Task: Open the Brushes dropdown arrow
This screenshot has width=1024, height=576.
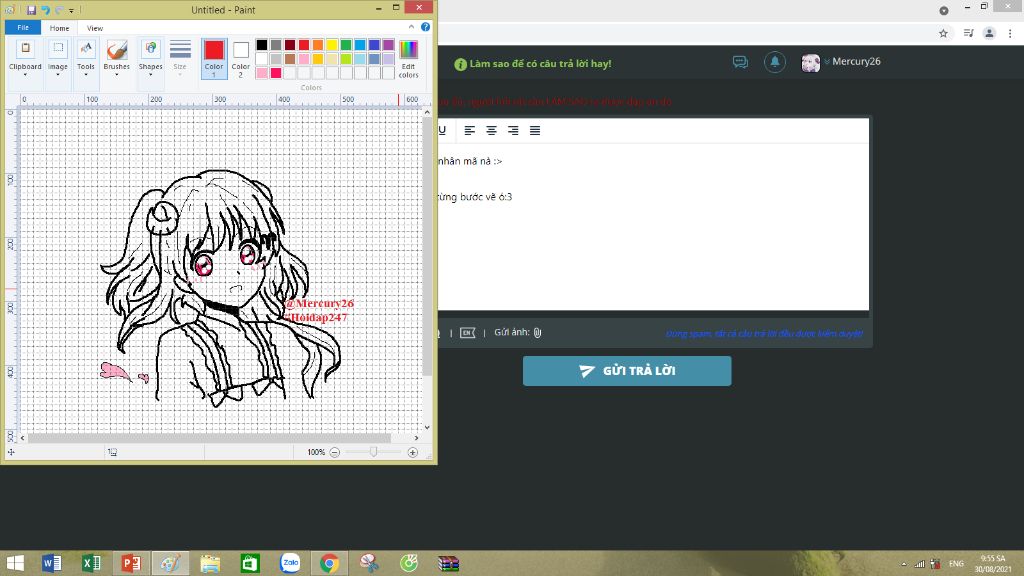Action: (x=117, y=74)
